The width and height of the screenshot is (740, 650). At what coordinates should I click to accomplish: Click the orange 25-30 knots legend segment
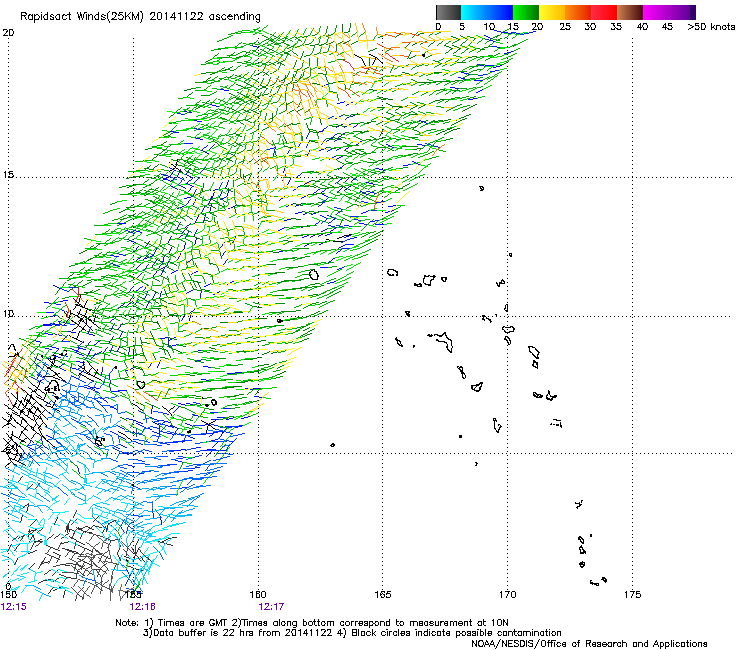pyautogui.click(x=578, y=12)
